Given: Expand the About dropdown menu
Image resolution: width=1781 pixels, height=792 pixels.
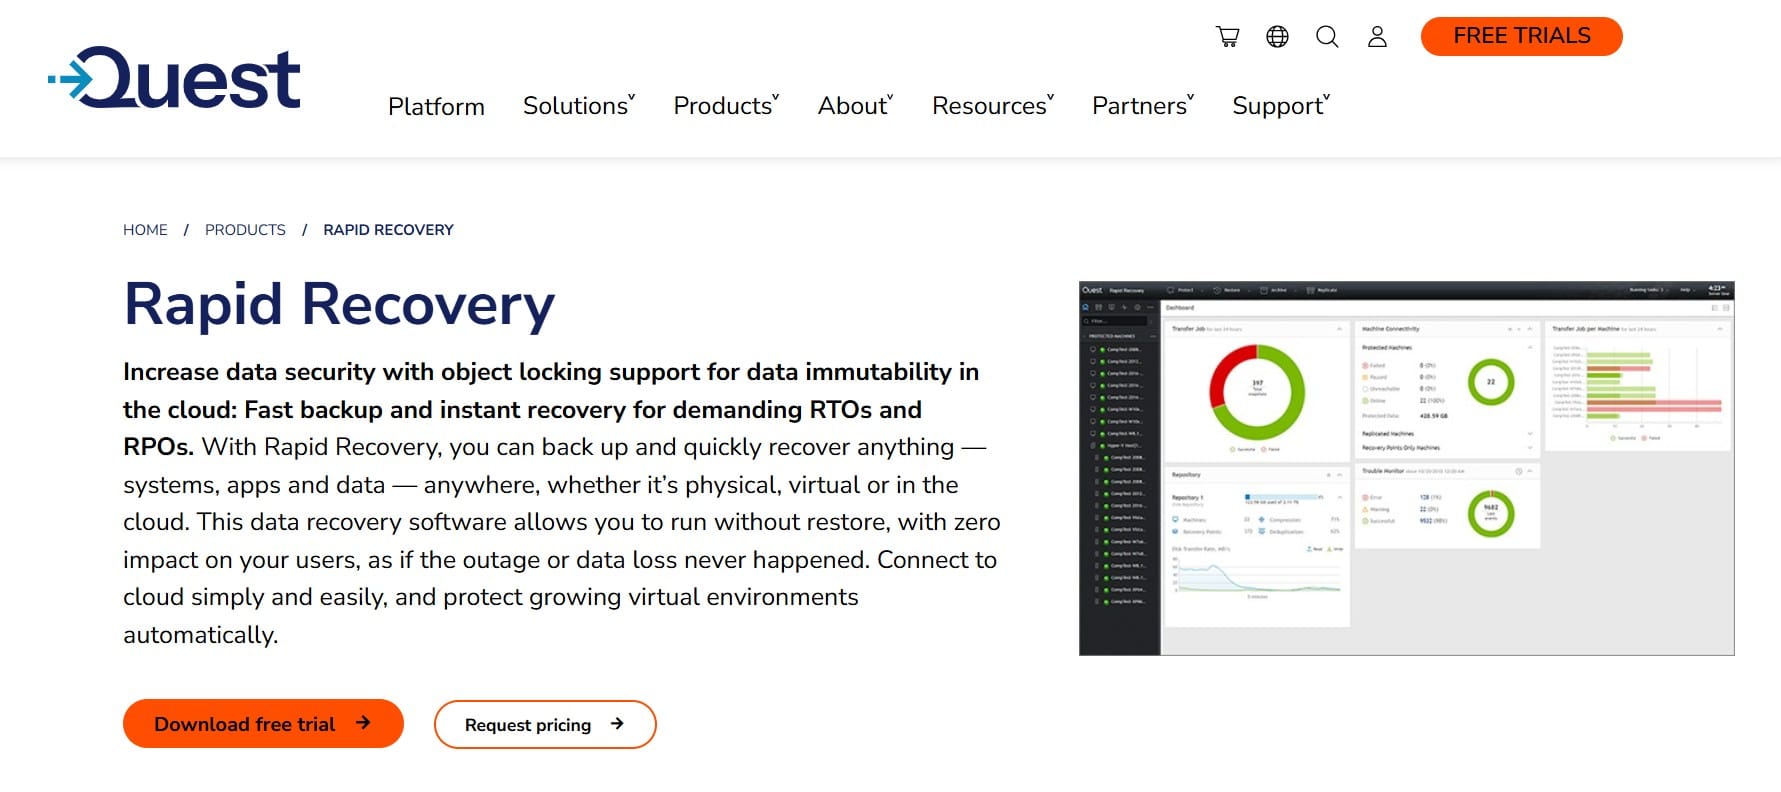Looking at the screenshot, I should (x=855, y=106).
